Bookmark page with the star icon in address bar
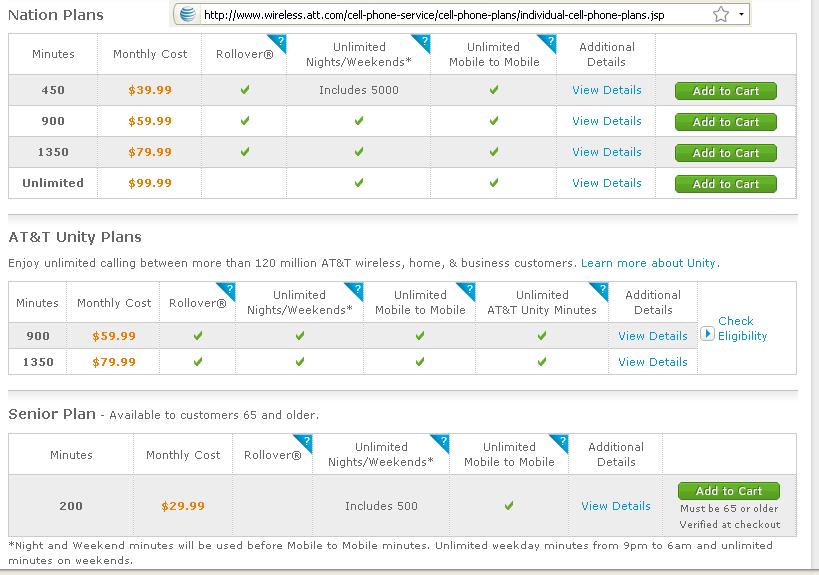 point(721,14)
